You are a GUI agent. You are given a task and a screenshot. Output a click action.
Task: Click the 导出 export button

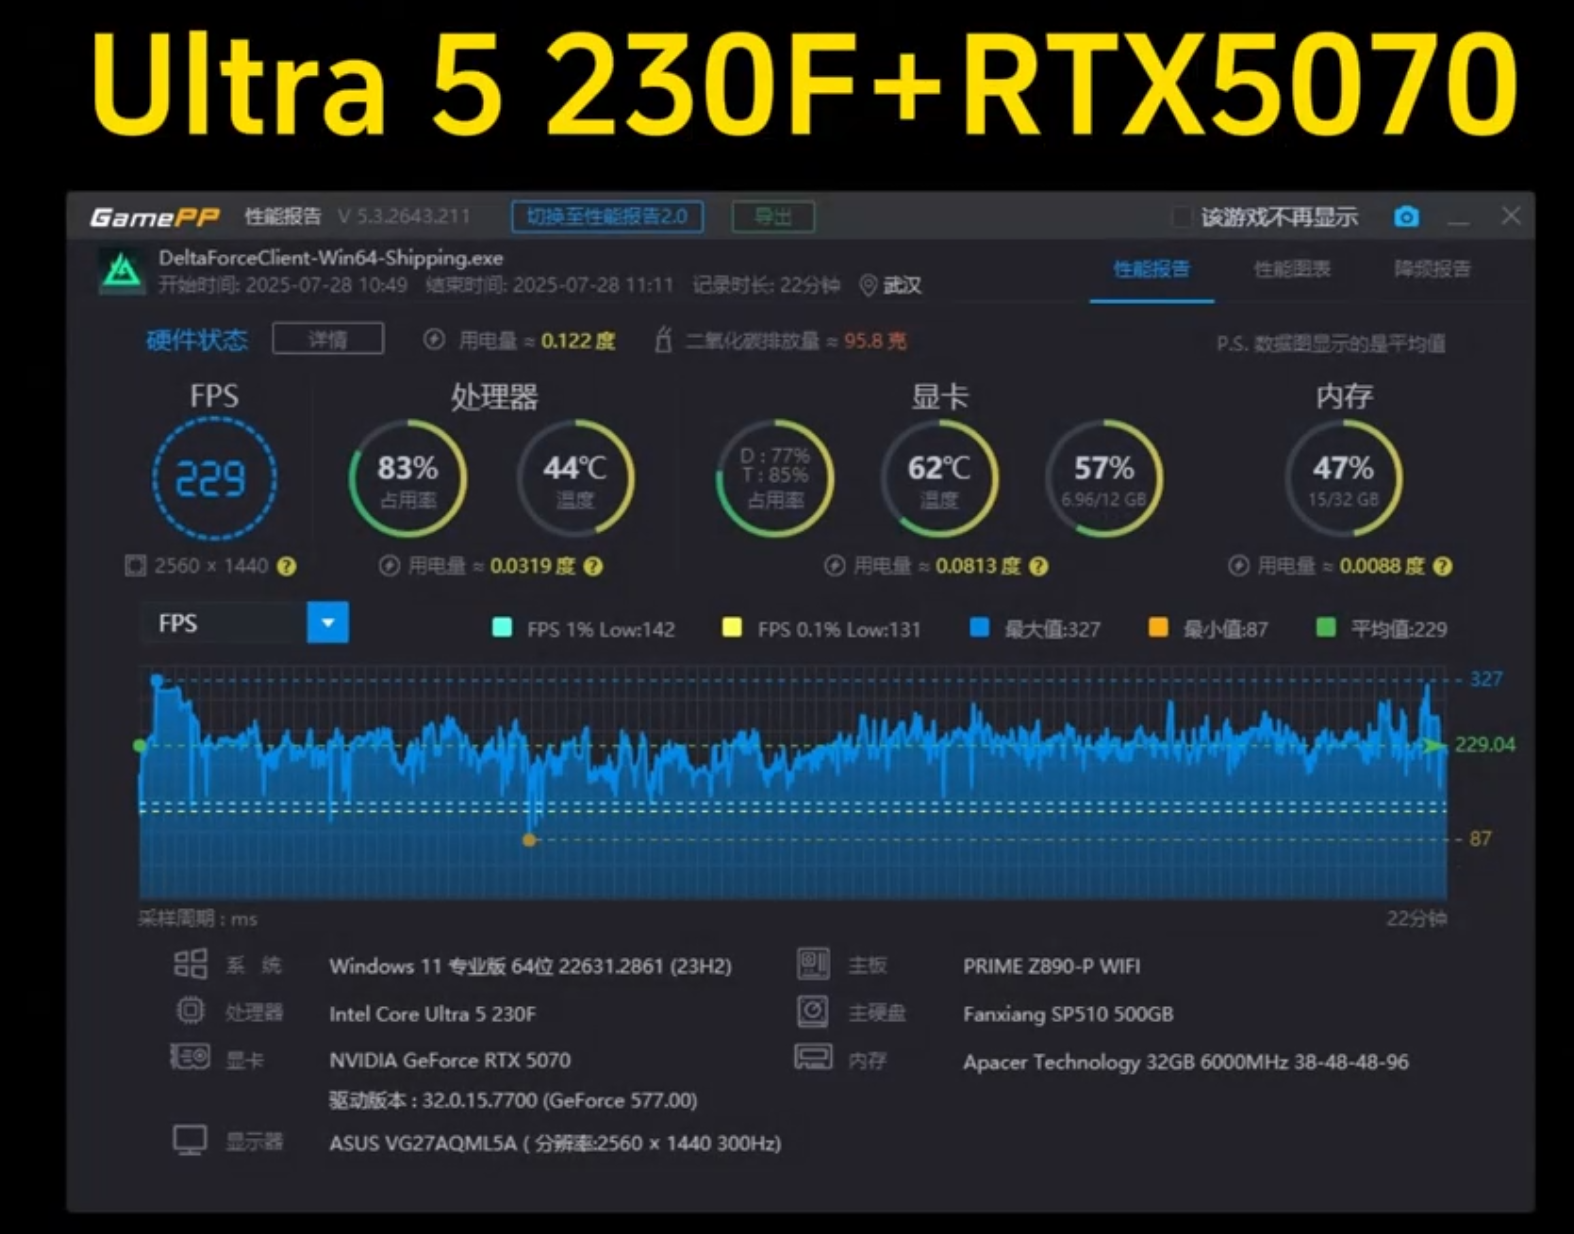pyautogui.click(x=773, y=217)
